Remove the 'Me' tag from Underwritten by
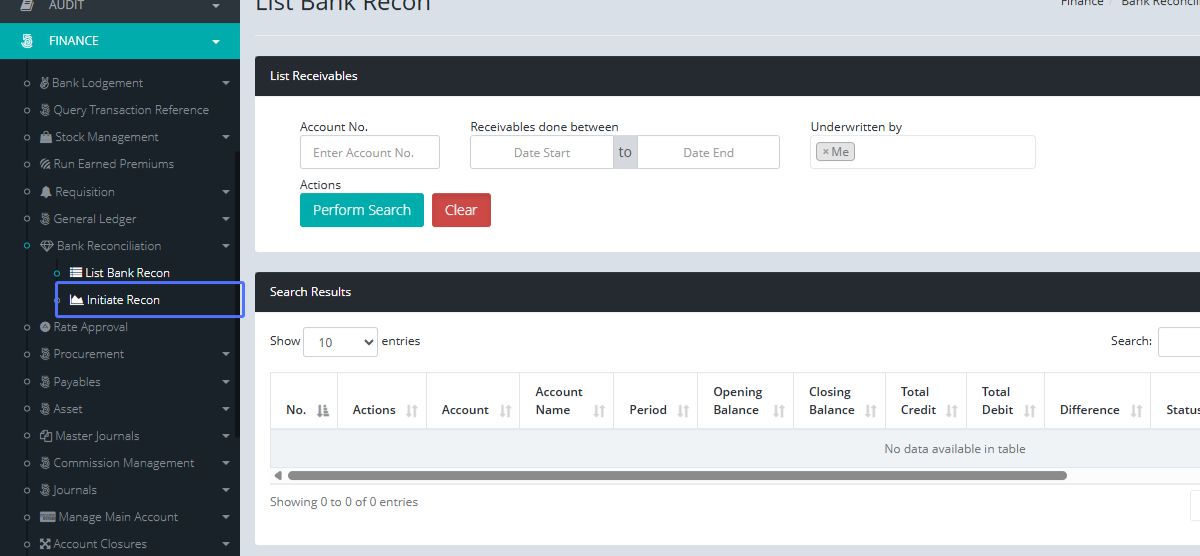The height and width of the screenshot is (556, 1200). [x=825, y=152]
